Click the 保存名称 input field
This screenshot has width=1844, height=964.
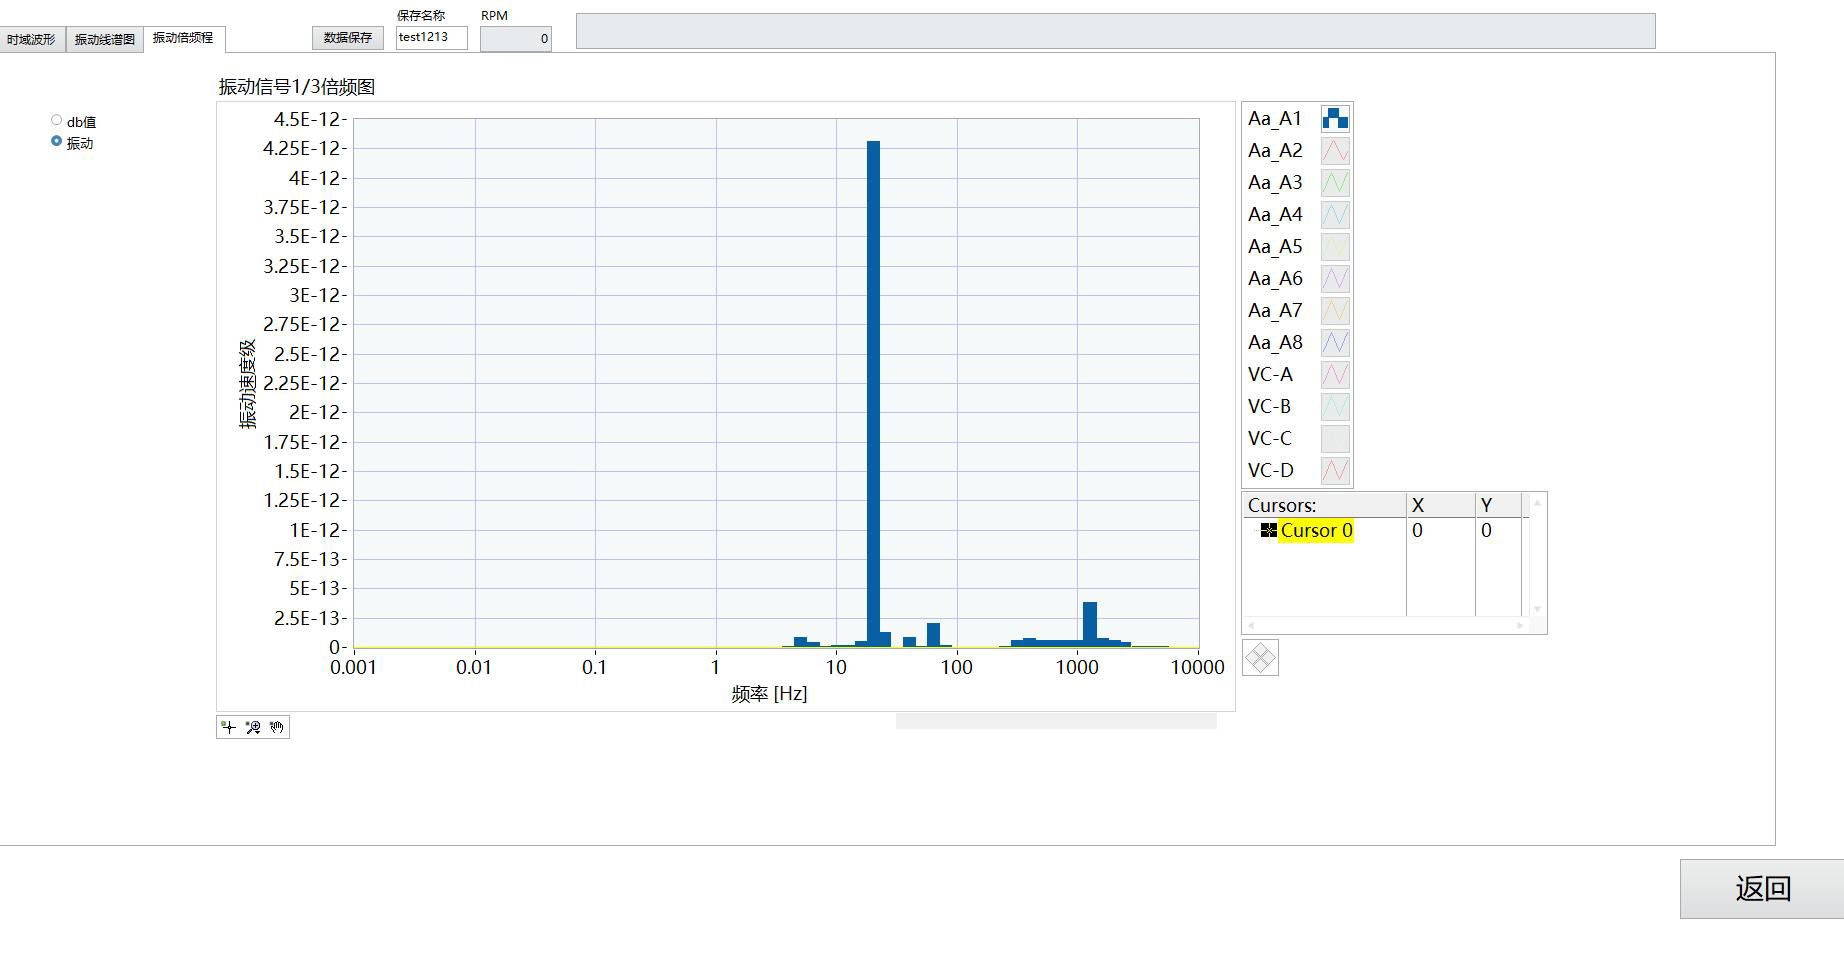[431, 38]
